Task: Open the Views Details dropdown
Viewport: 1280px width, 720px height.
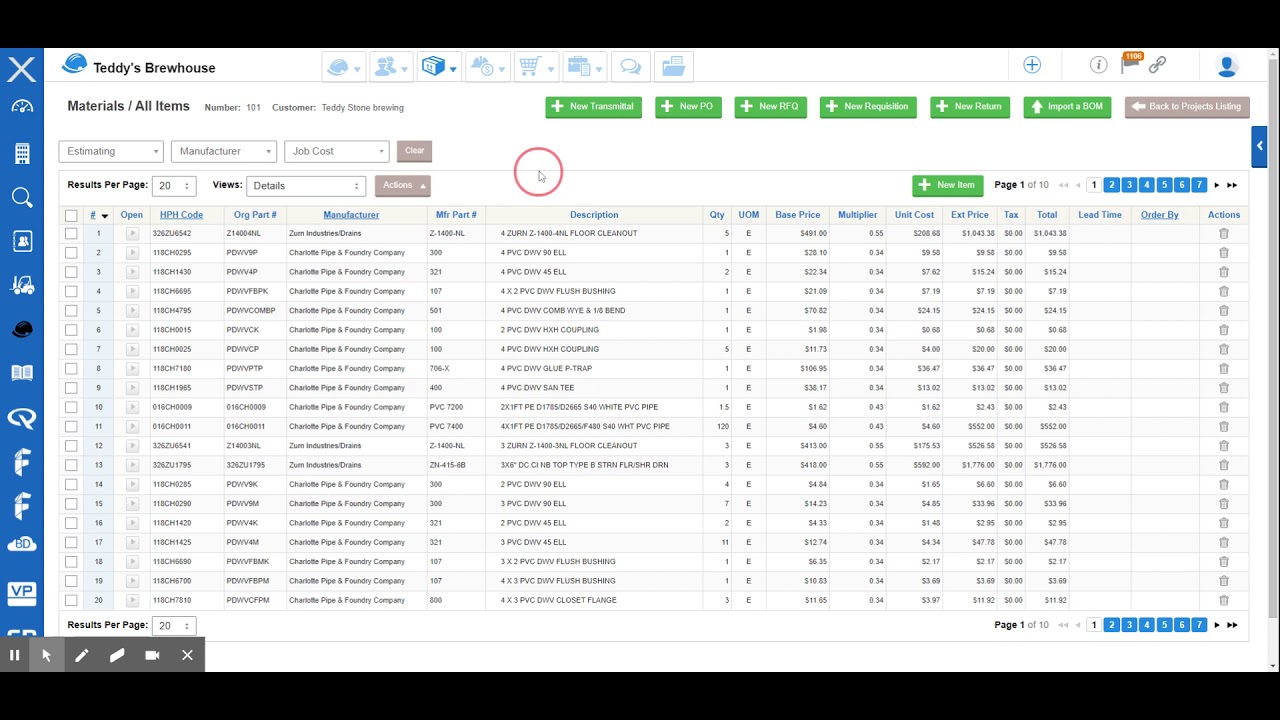Action: (305, 186)
